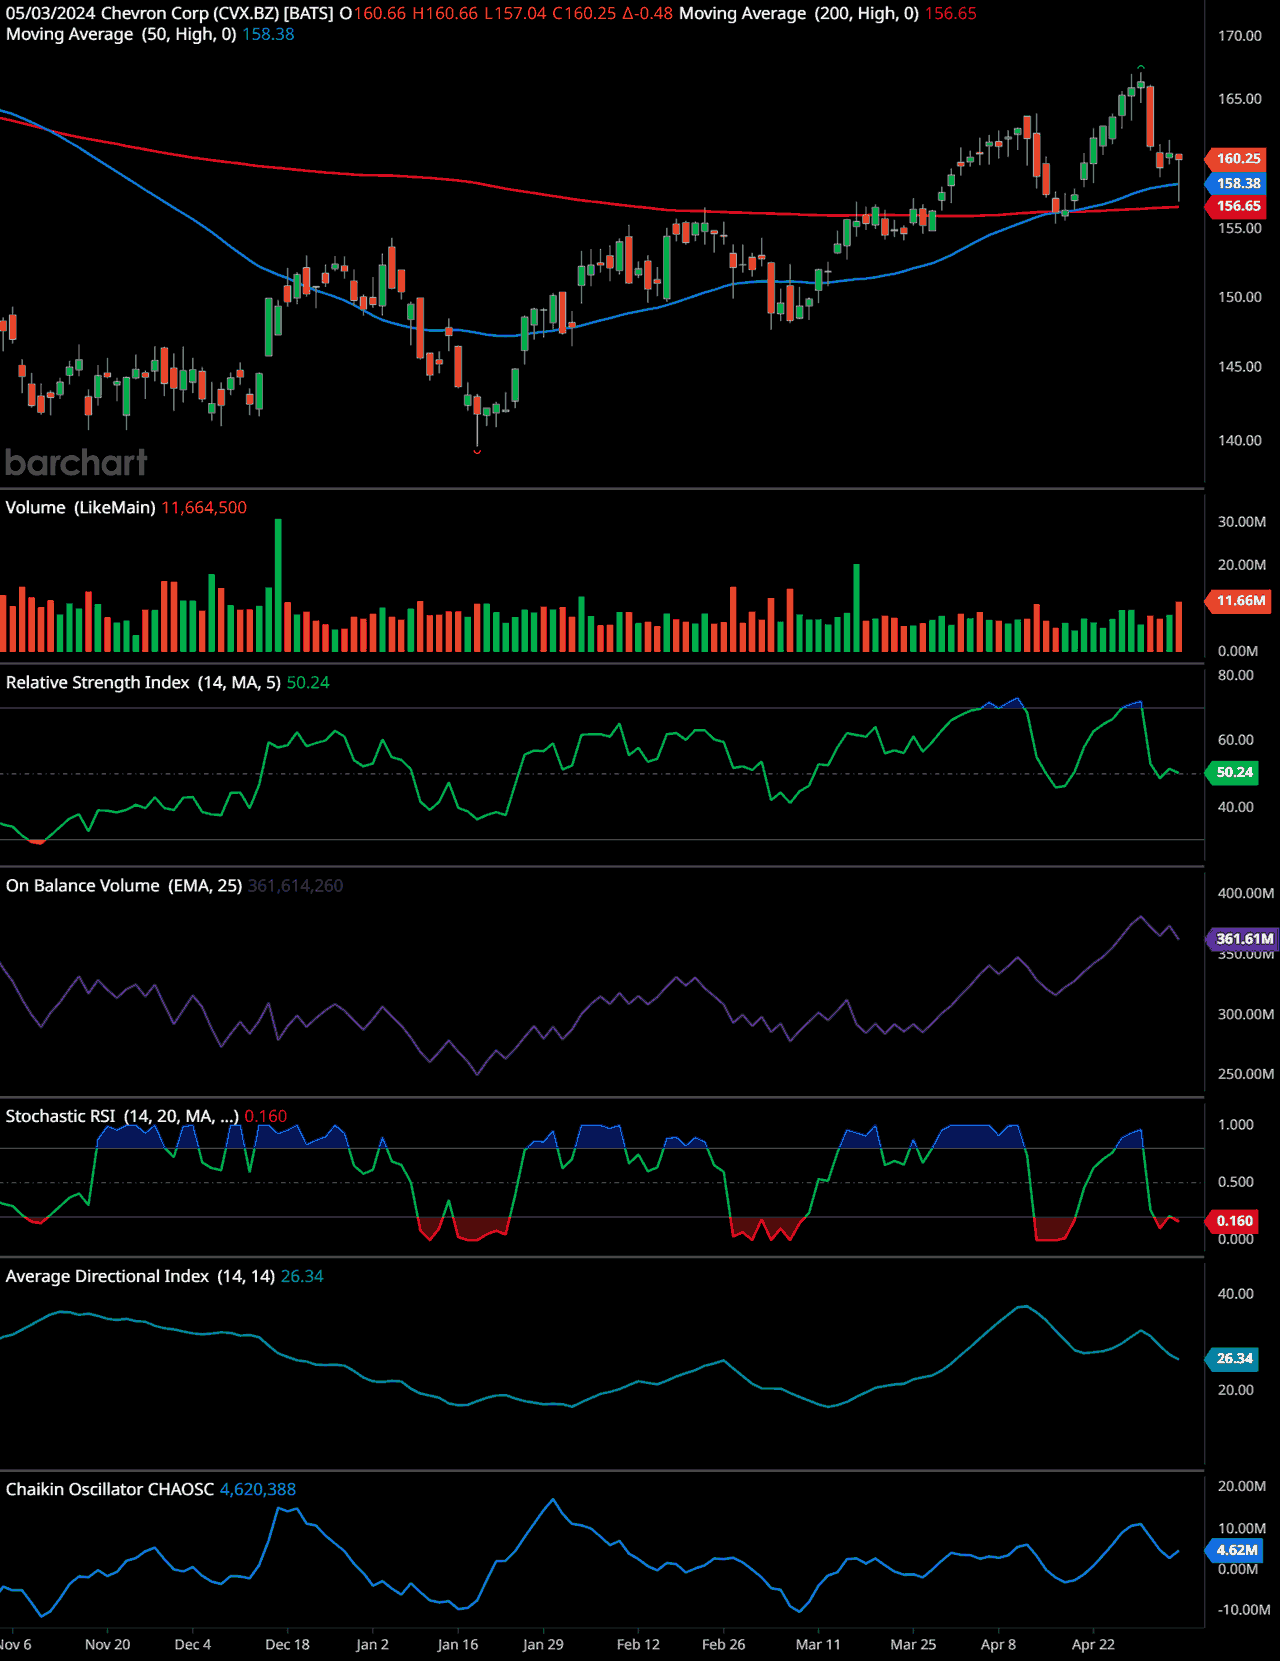Click the 50.24 RSI value tag
Image resolution: width=1280 pixels, height=1661 pixels.
click(1232, 772)
